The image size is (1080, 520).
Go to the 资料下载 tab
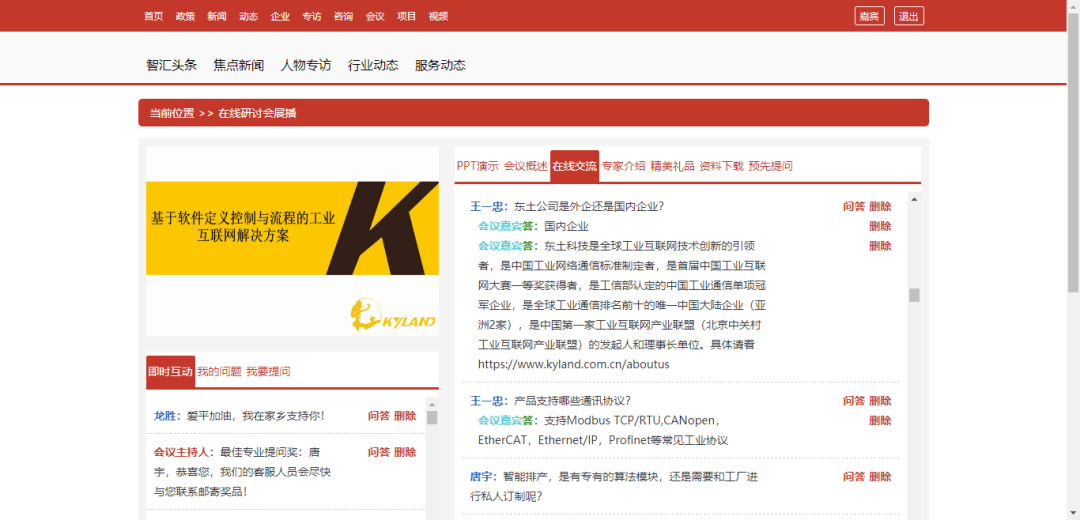pyautogui.click(x=721, y=166)
